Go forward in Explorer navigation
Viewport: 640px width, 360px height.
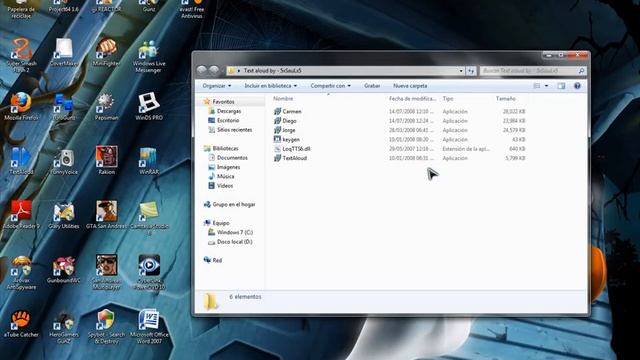pos(214,70)
